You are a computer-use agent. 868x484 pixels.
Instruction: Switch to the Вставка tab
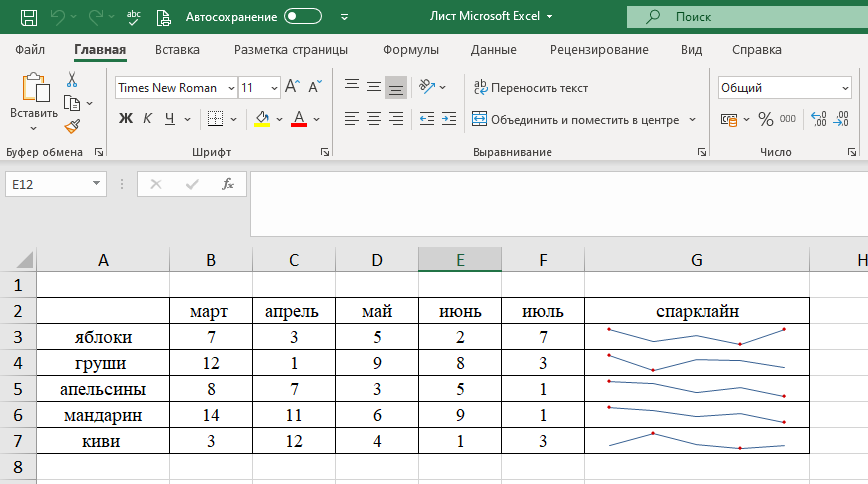click(177, 50)
